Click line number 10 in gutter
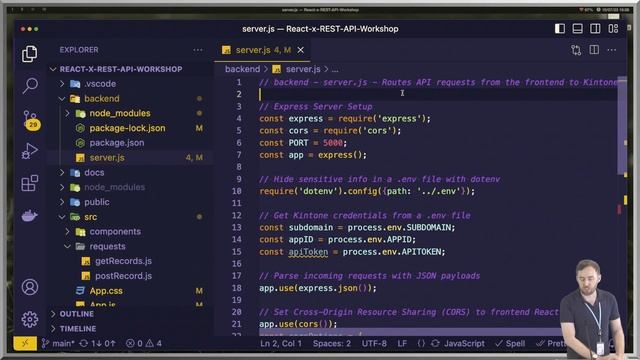The height and width of the screenshot is (360, 640). click(x=237, y=191)
